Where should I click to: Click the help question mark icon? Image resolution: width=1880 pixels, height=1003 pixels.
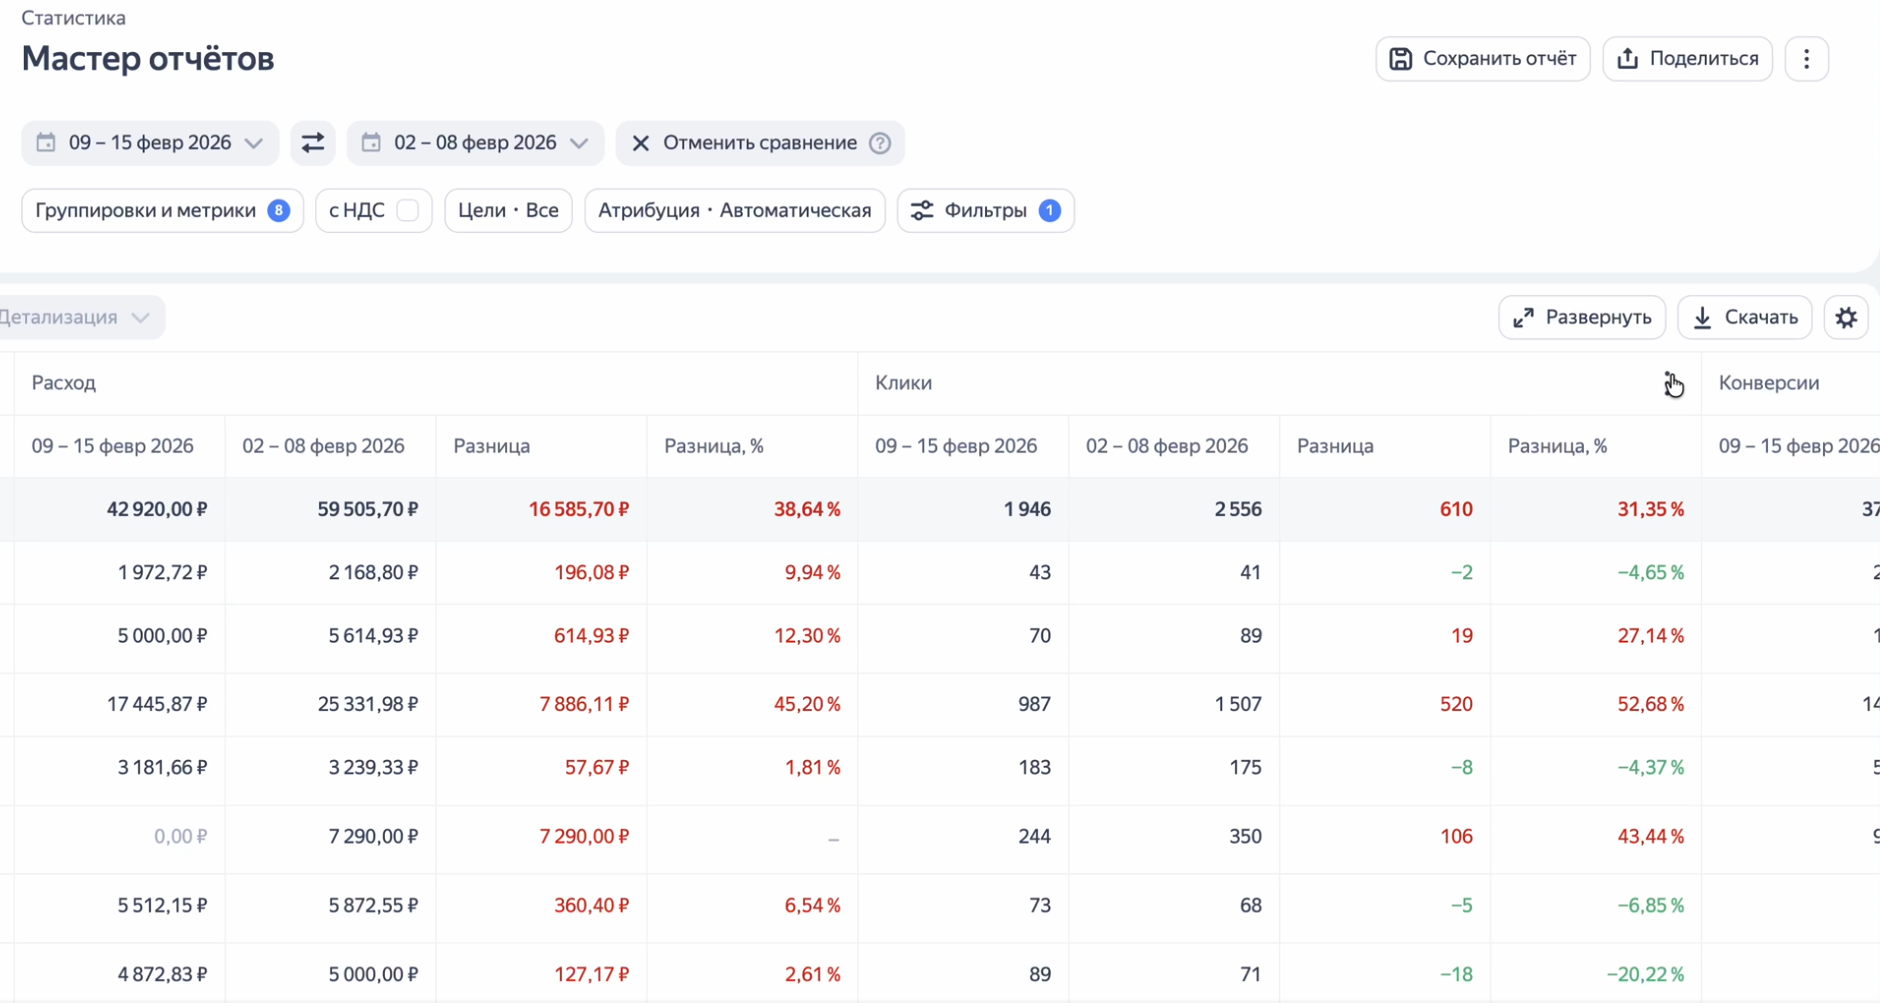880,143
